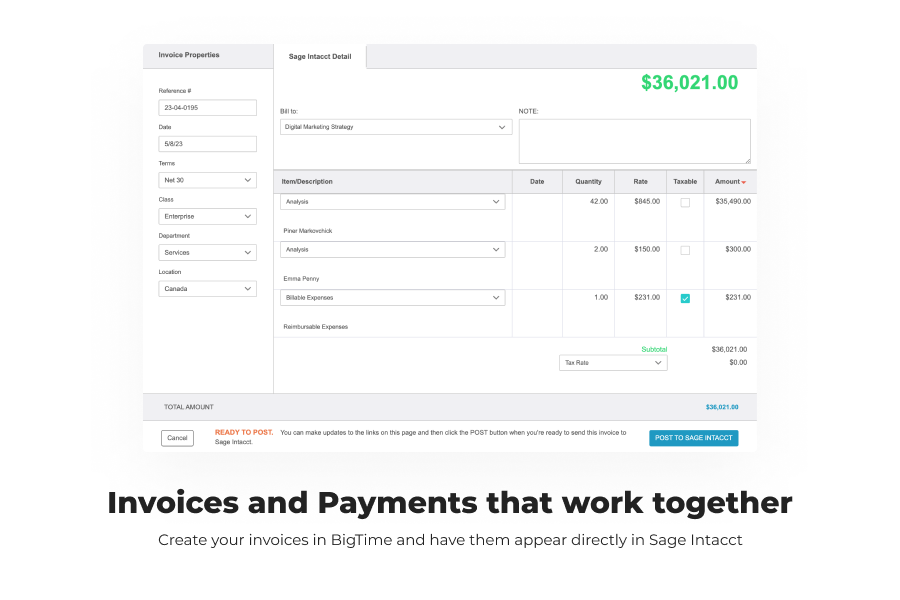This screenshot has height=600, width=900.
Task: Expand the Location dropdown showing Canada
Action: tap(207, 288)
